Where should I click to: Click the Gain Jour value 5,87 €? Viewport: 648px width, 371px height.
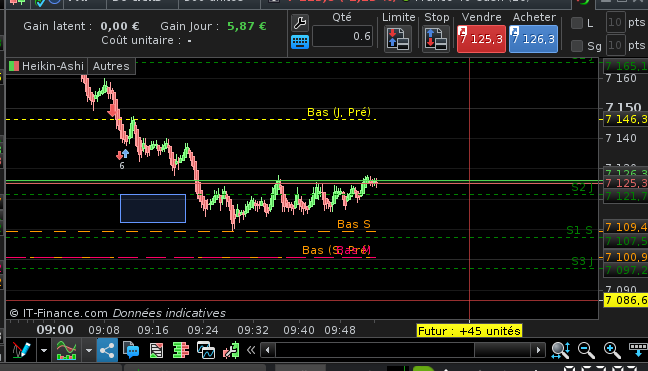(247, 26)
